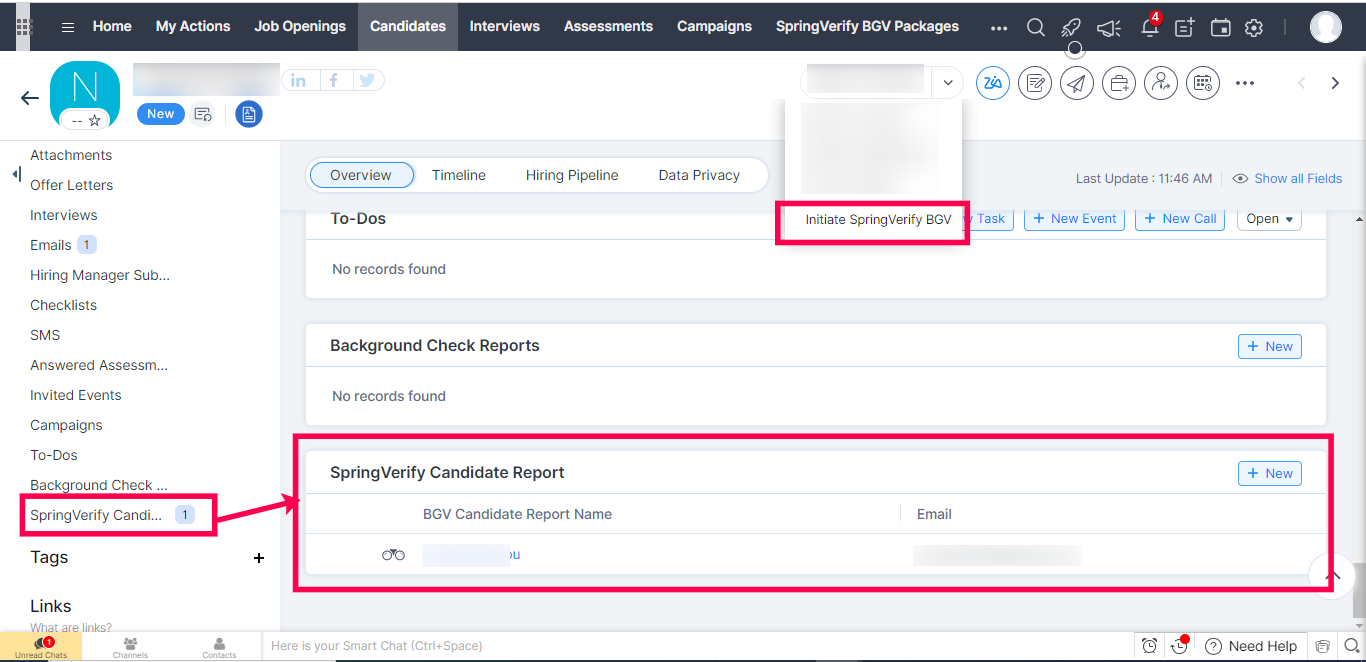
Task: Click the scroll to top arrow button
Action: click(x=1333, y=575)
